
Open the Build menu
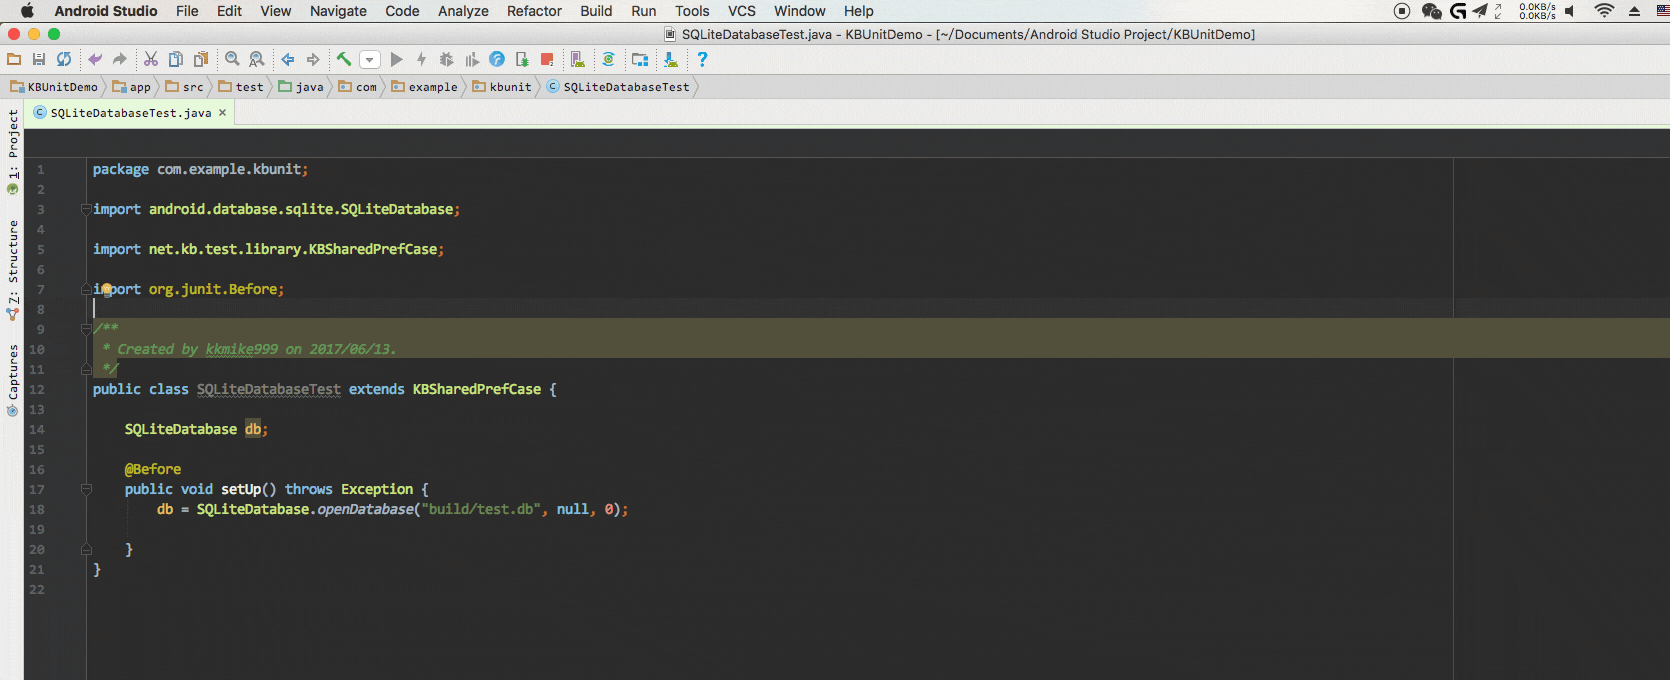[596, 11]
